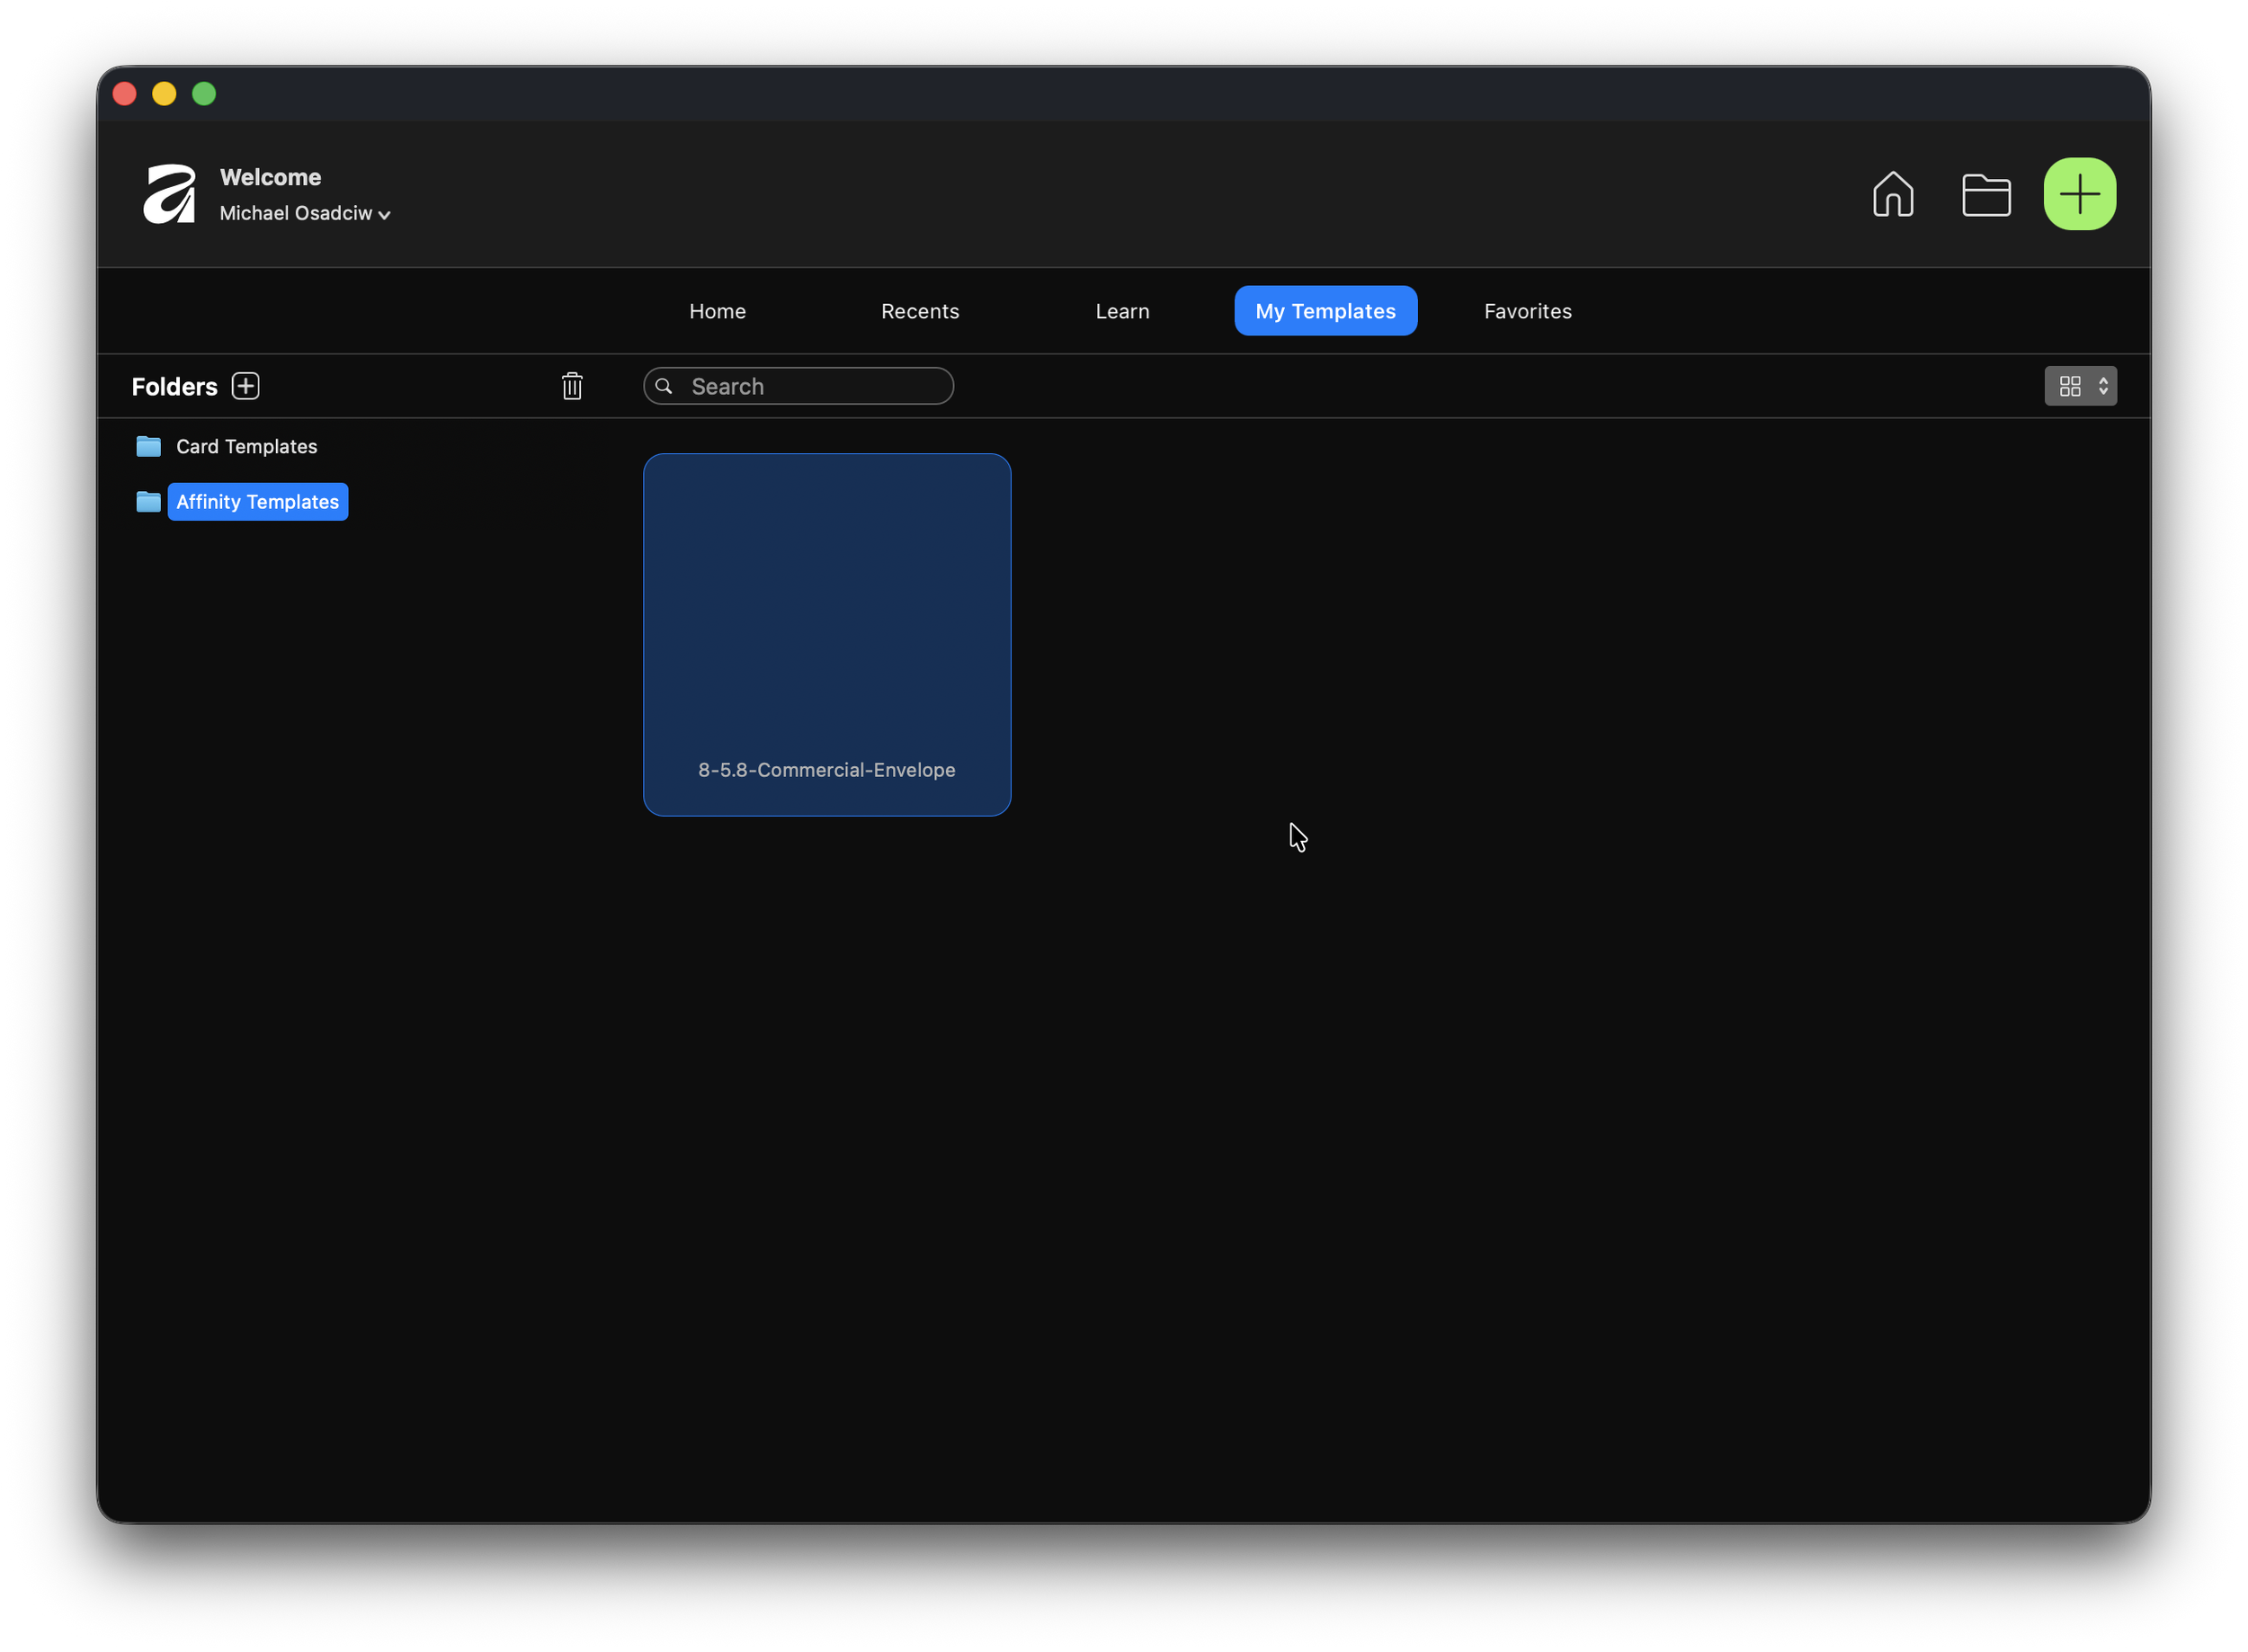The width and height of the screenshot is (2248, 1652).
Task: Go to the Favorites tab
Action: [x=1527, y=311]
